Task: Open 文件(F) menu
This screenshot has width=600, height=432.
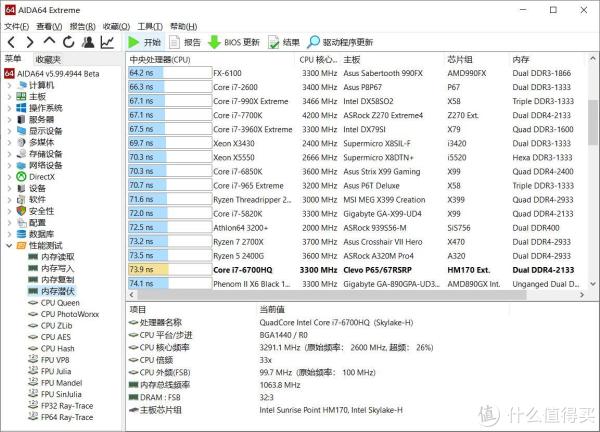Action: tap(16, 26)
